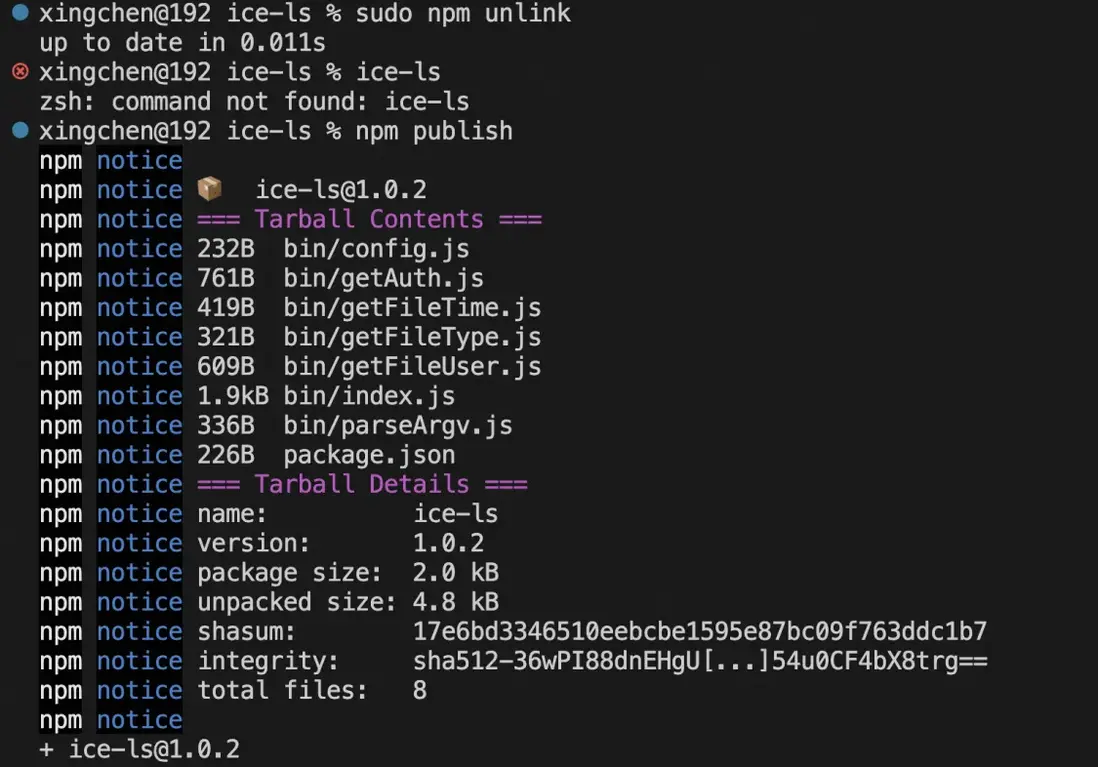Viewport: 1098px width, 767px height.
Task: Open the bin/config.js file path
Action: (x=376, y=248)
